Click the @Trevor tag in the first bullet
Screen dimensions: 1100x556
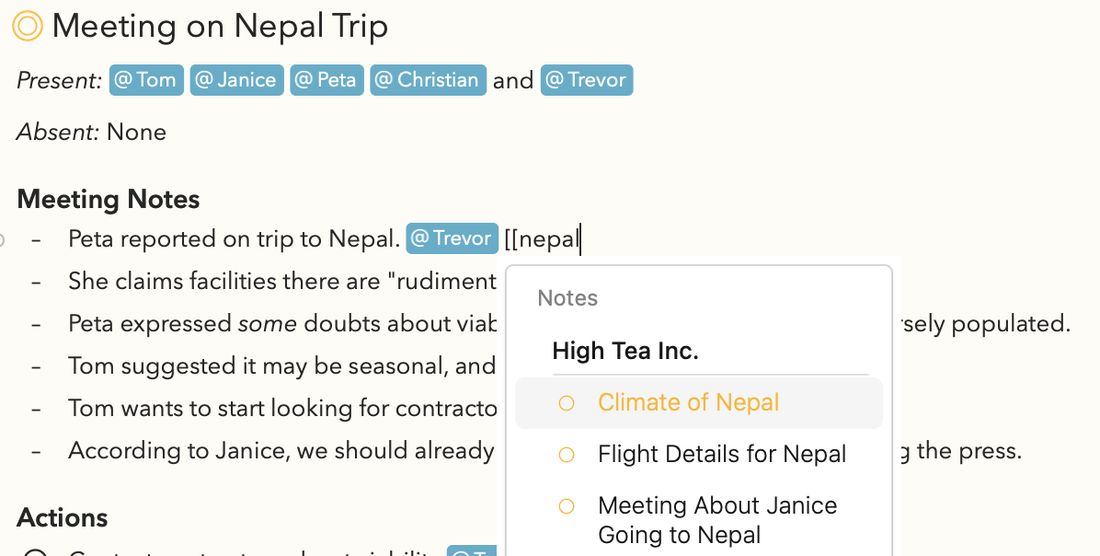(x=452, y=238)
